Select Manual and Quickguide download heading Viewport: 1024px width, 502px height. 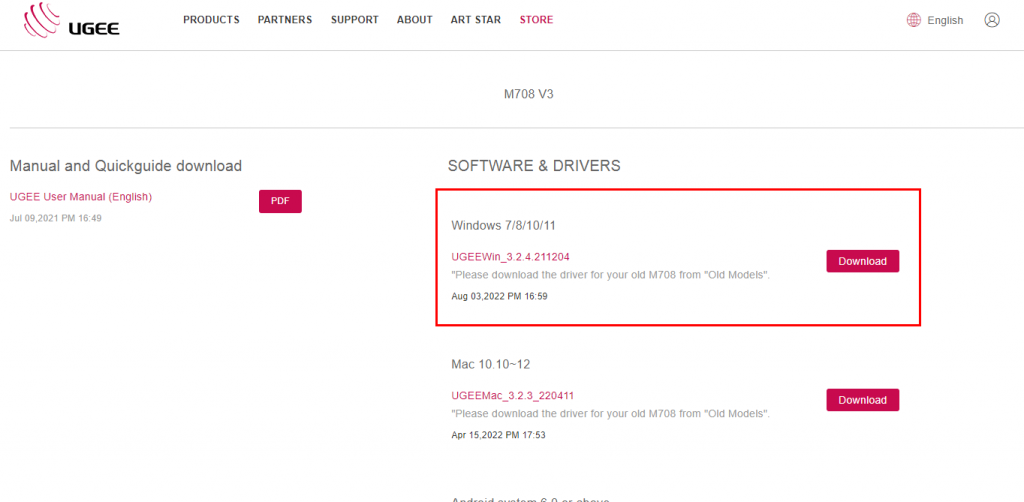(126, 166)
